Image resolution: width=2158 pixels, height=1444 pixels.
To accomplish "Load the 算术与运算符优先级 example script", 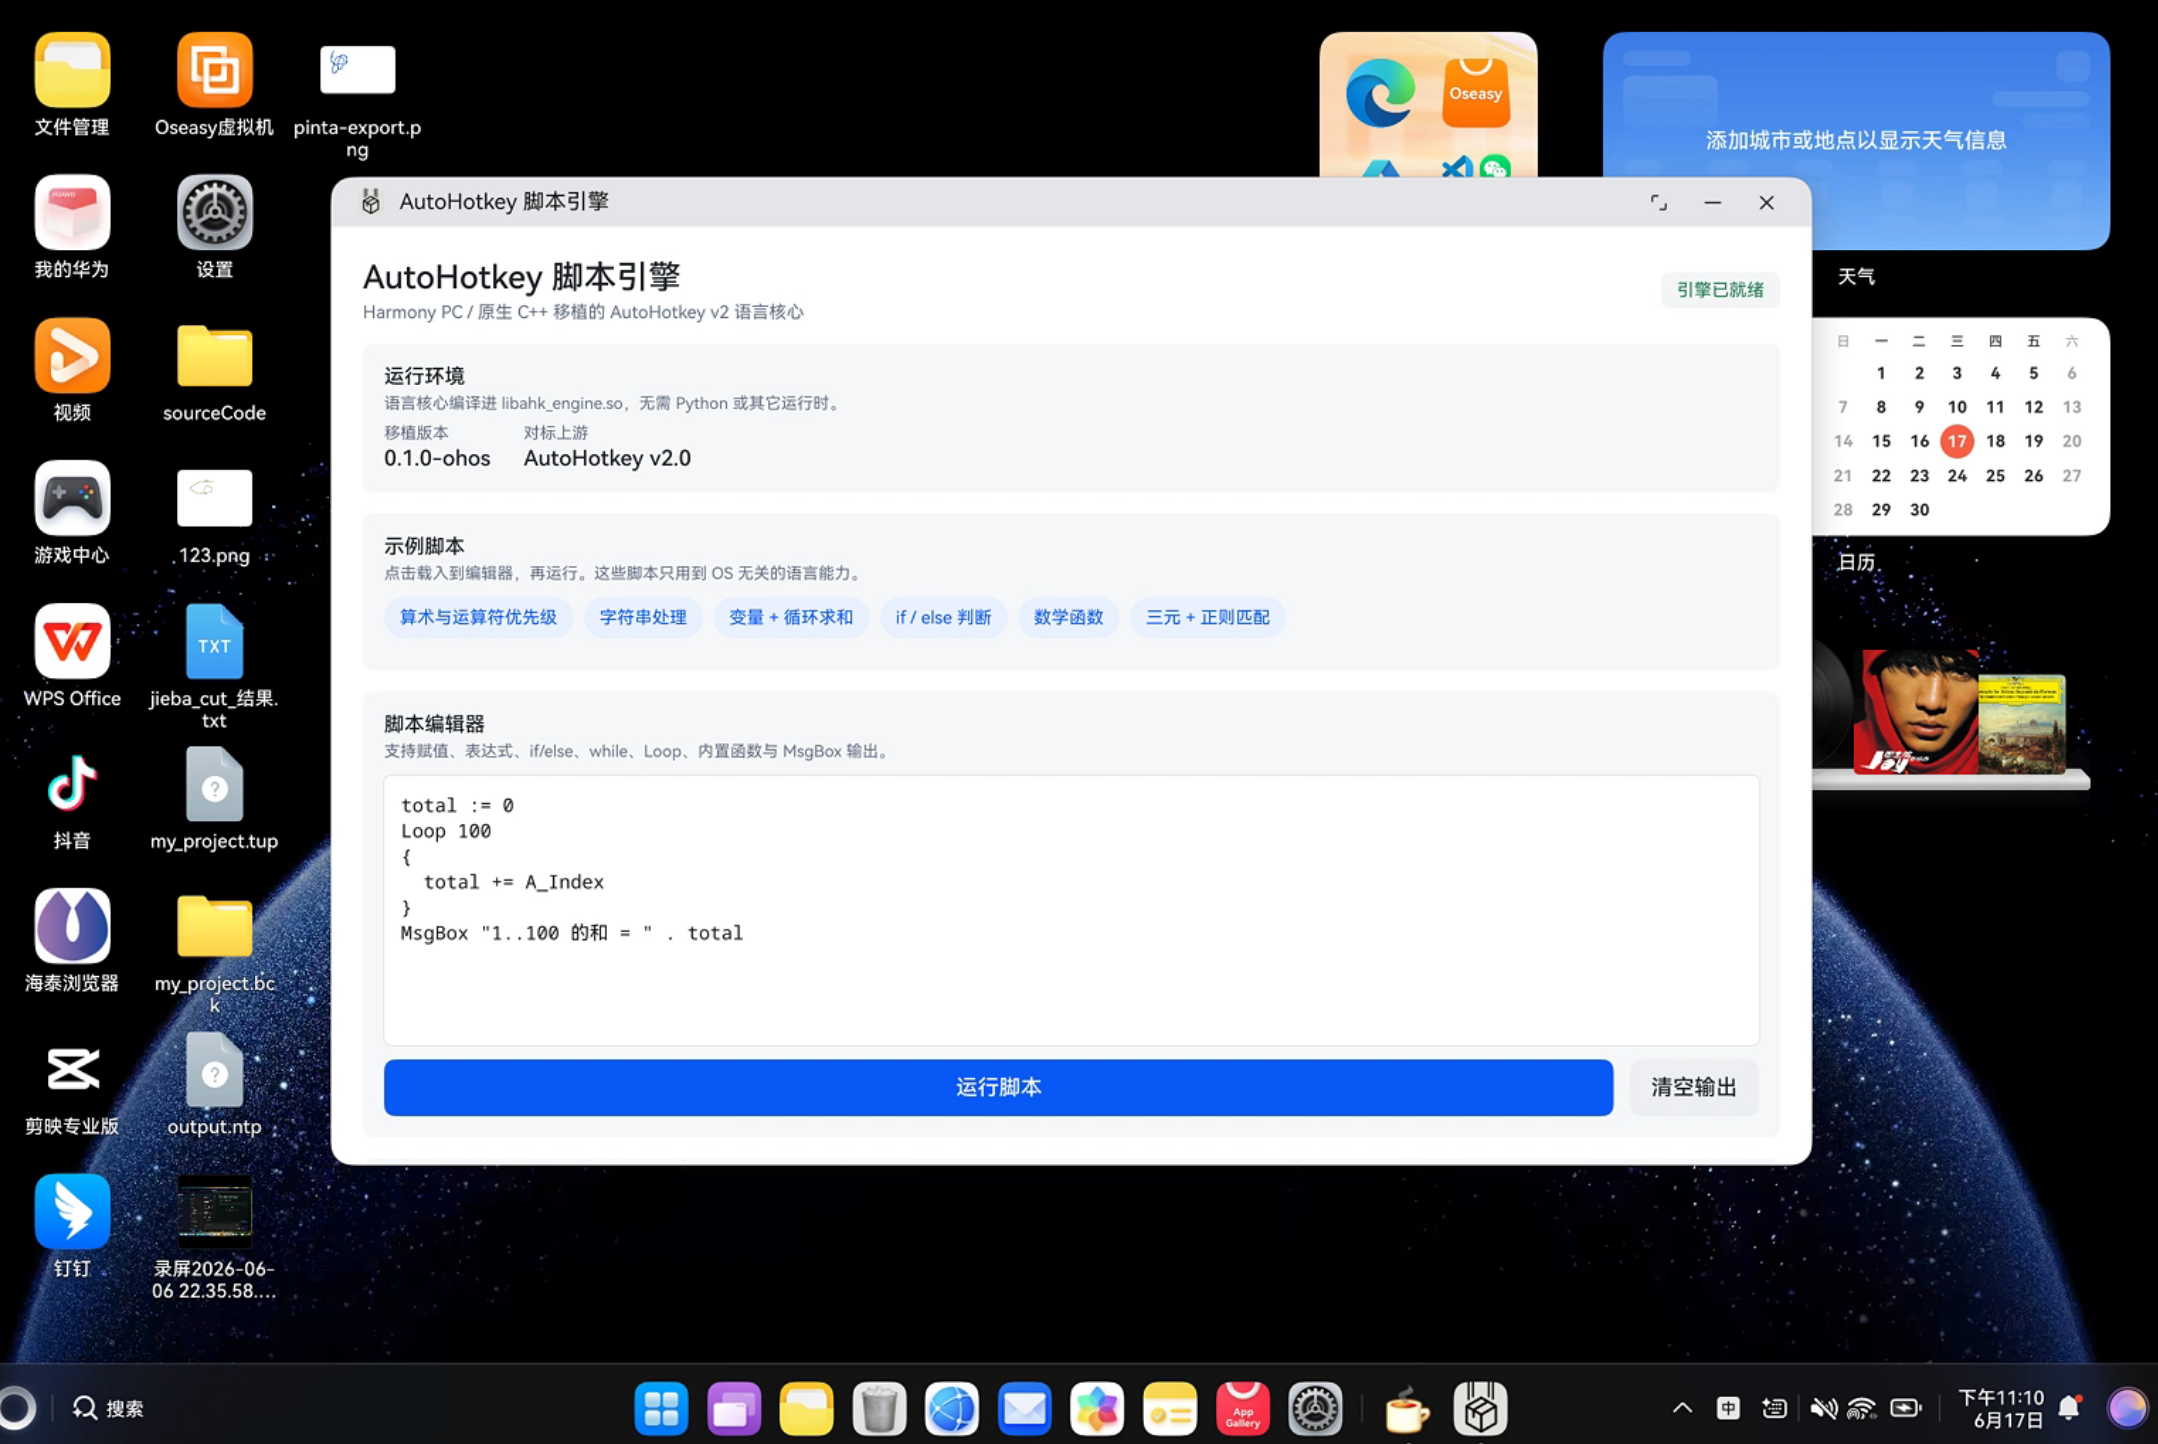I will pos(478,617).
